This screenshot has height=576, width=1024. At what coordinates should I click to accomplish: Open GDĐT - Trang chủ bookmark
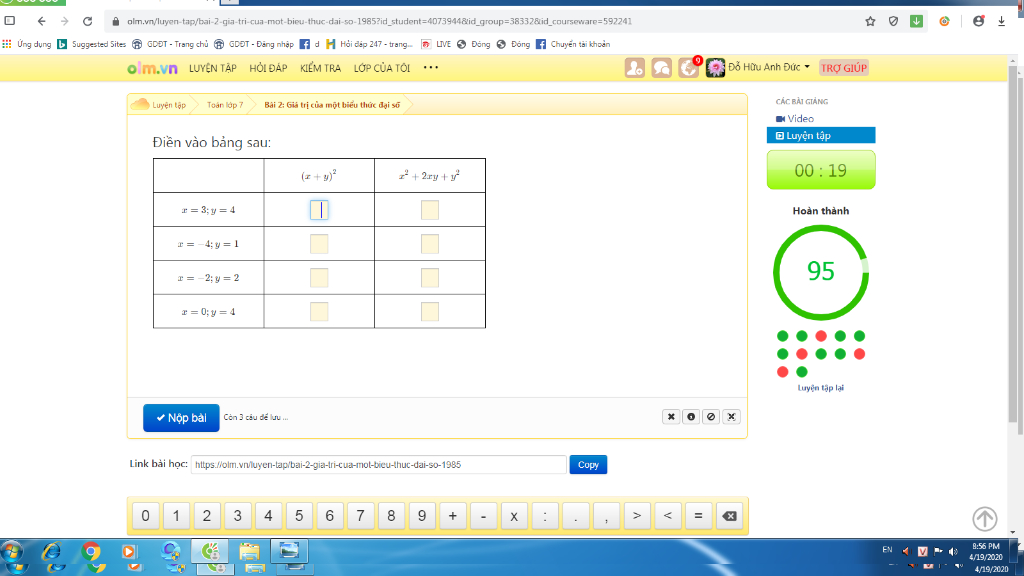[170, 44]
